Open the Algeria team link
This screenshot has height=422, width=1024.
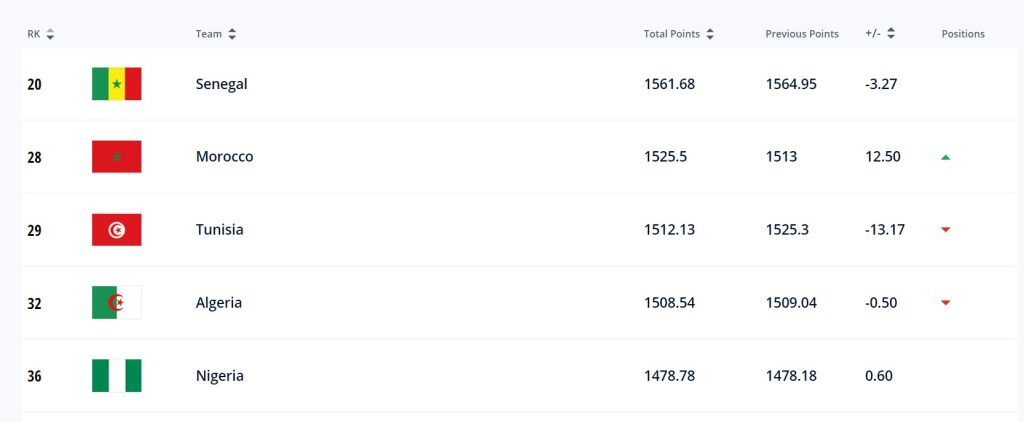218,303
